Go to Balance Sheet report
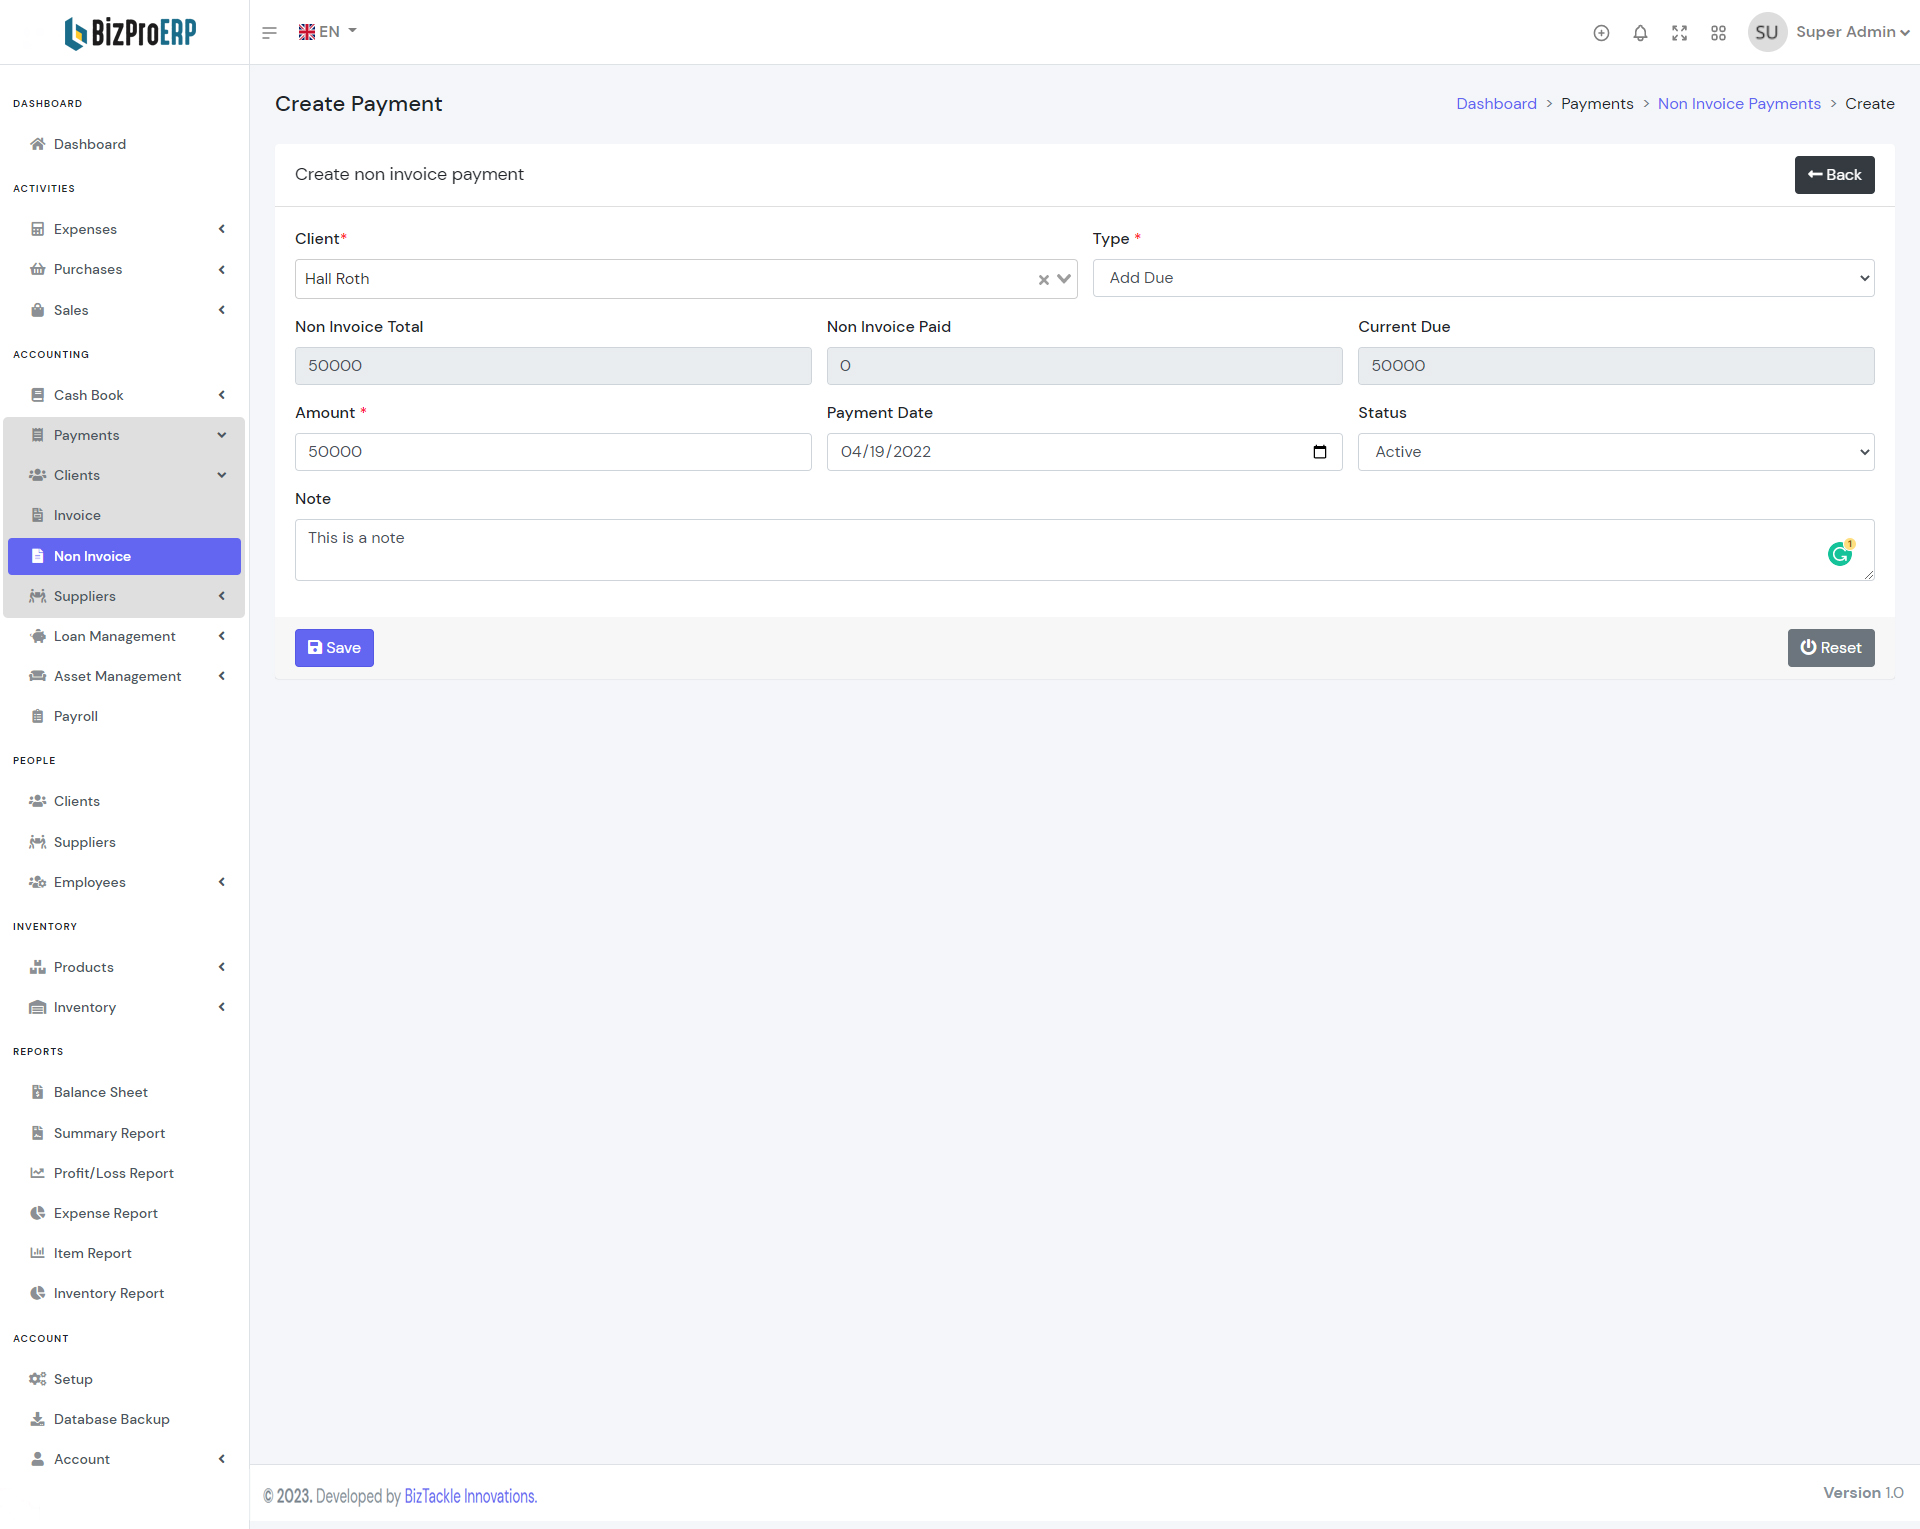The height and width of the screenshot is (1529, 1920). [x=101, y=1092]
